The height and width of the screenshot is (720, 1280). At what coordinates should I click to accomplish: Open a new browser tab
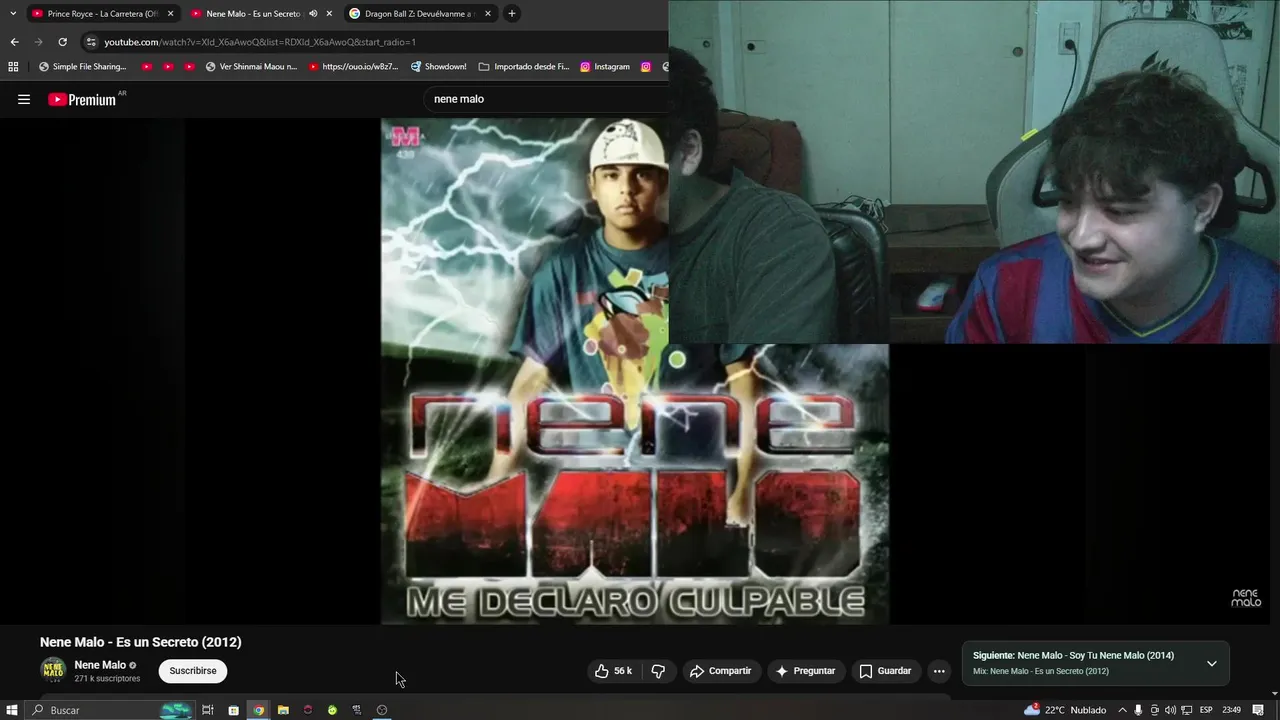(x=512, y=13)
